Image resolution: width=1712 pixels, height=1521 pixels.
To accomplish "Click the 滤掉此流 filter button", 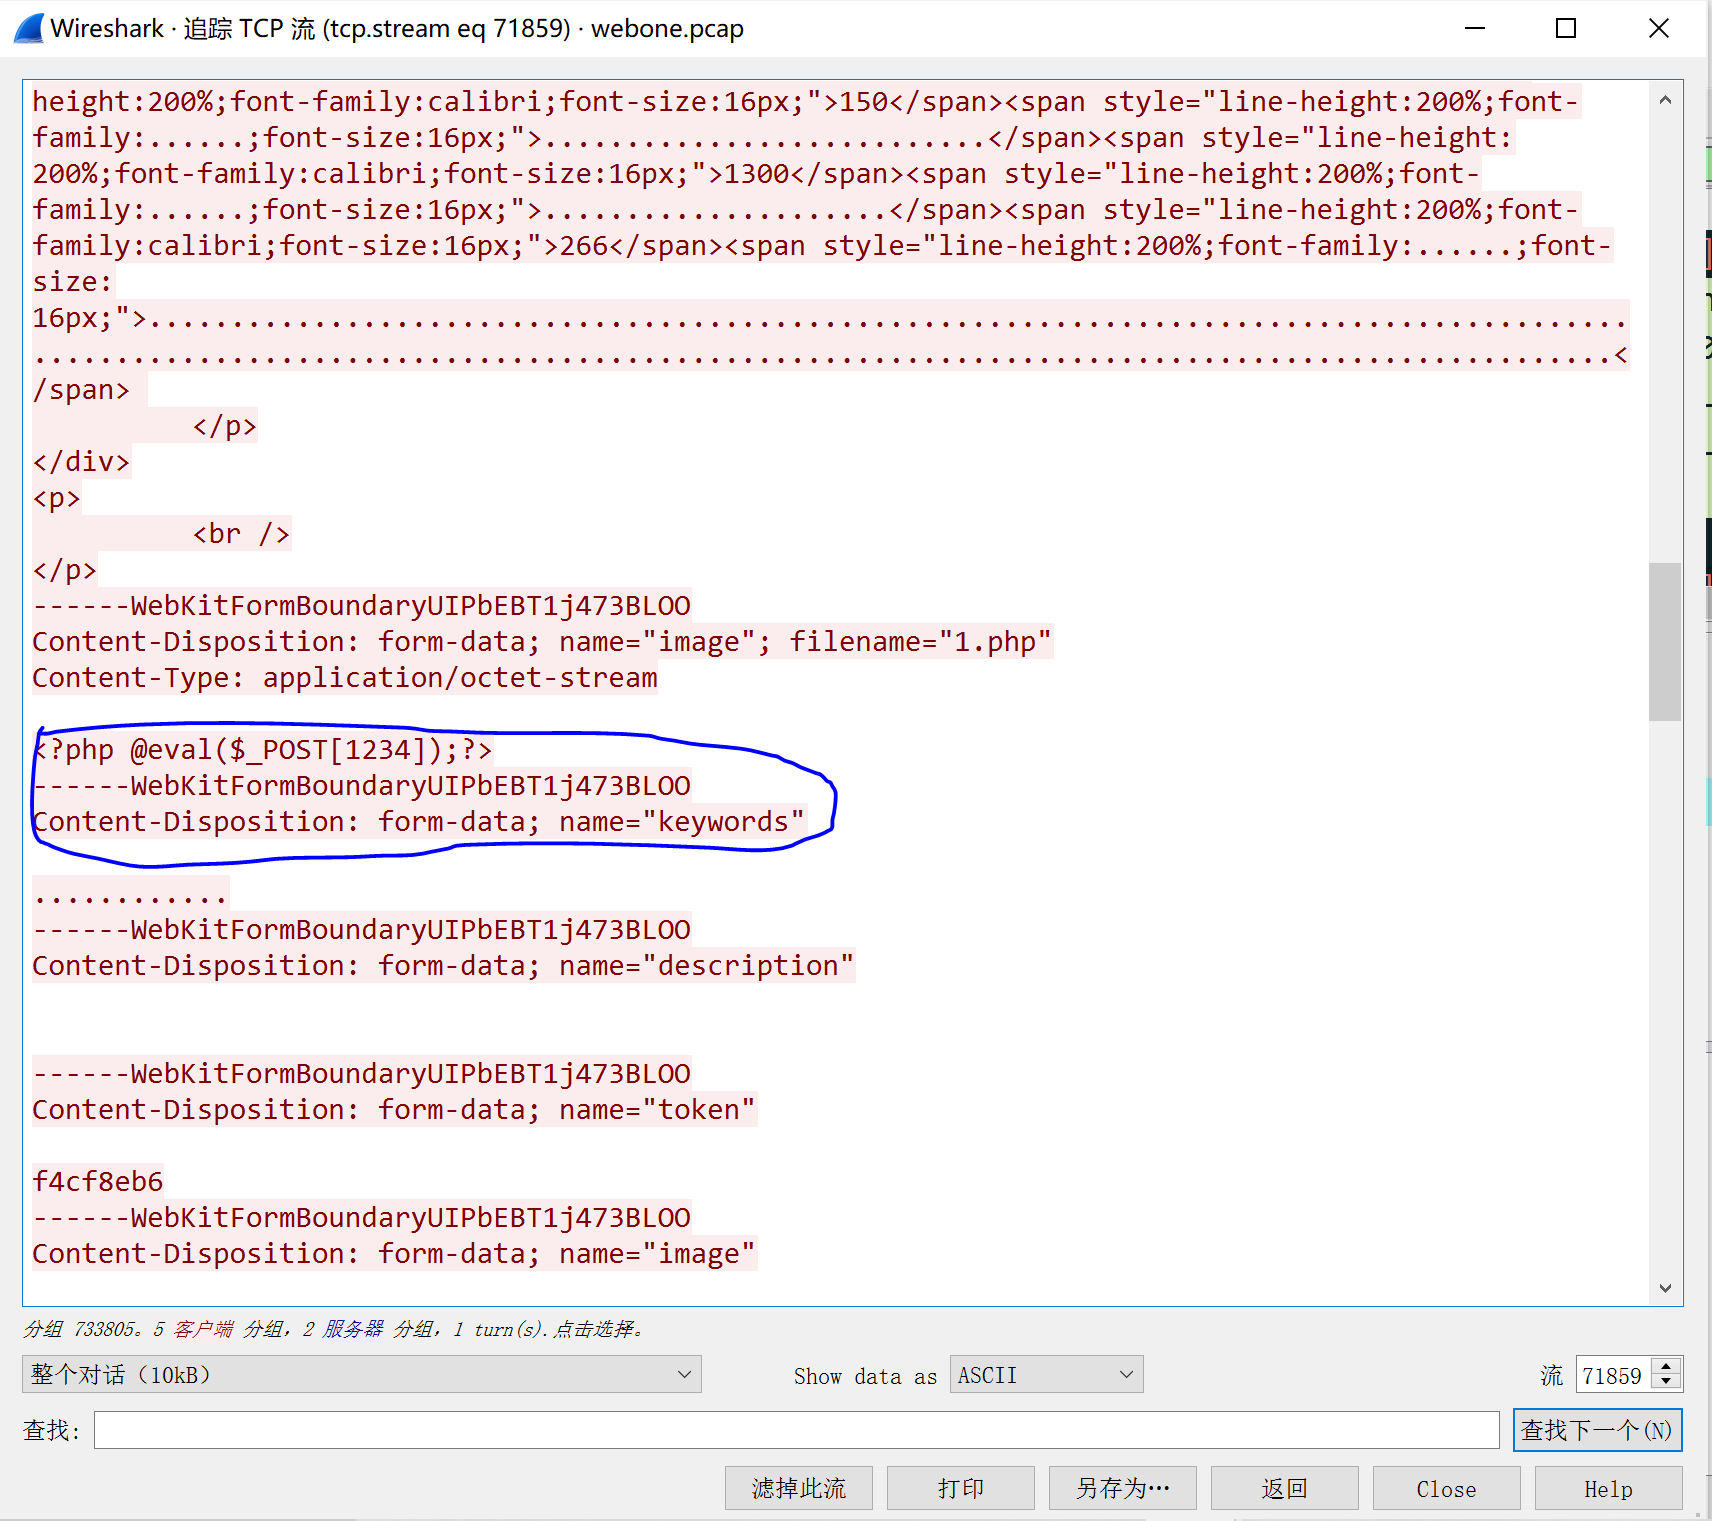I will coord(798,1488).
